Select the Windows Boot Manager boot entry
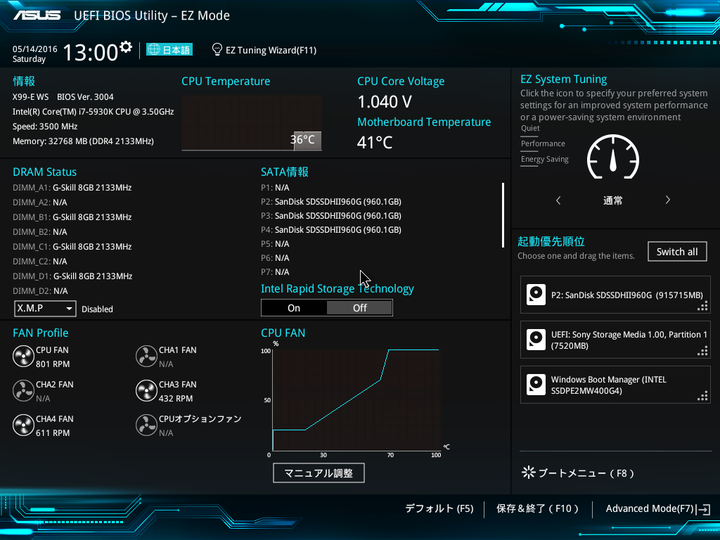The height and width of the screenshot is (540, 720). (x=615, y=385)
